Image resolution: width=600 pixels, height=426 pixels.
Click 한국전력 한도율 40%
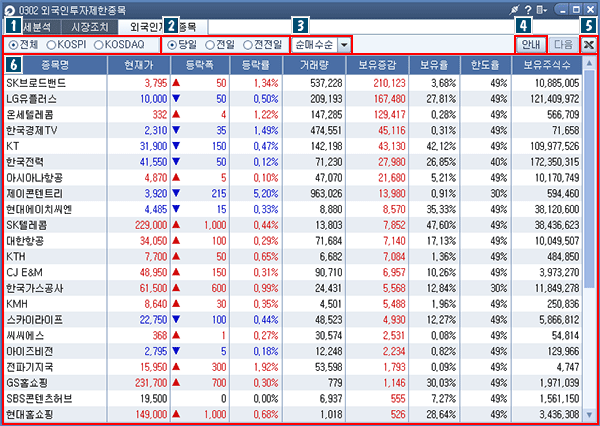(x=499, y=162)
